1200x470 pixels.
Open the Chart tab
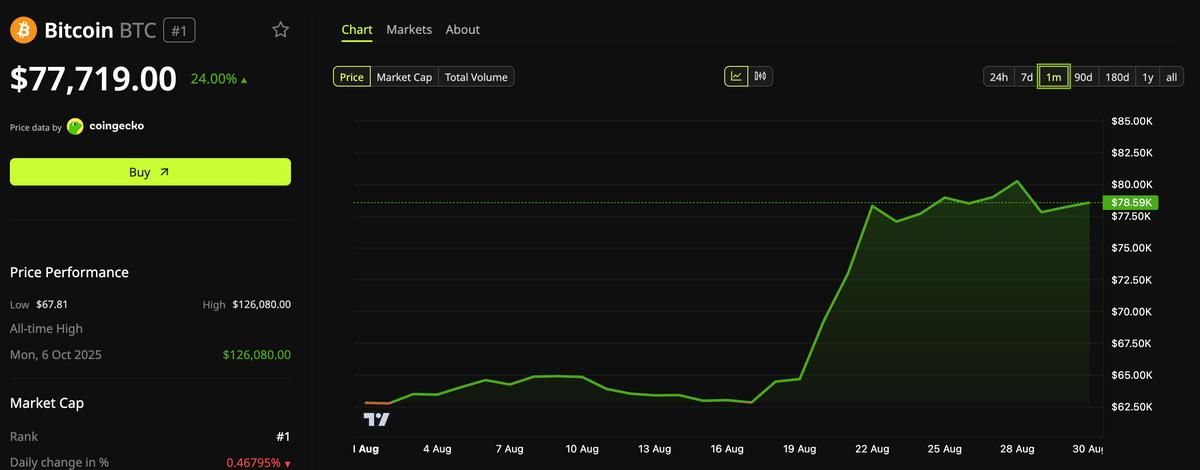pos(357,30)
